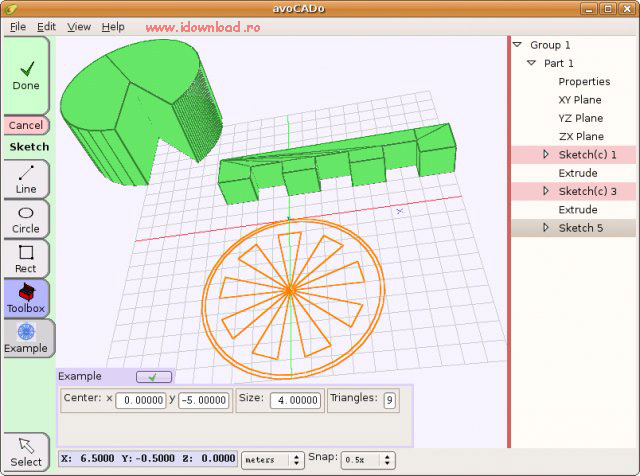
Task: Click the Size input field
Action: click(x=295, y=400)
